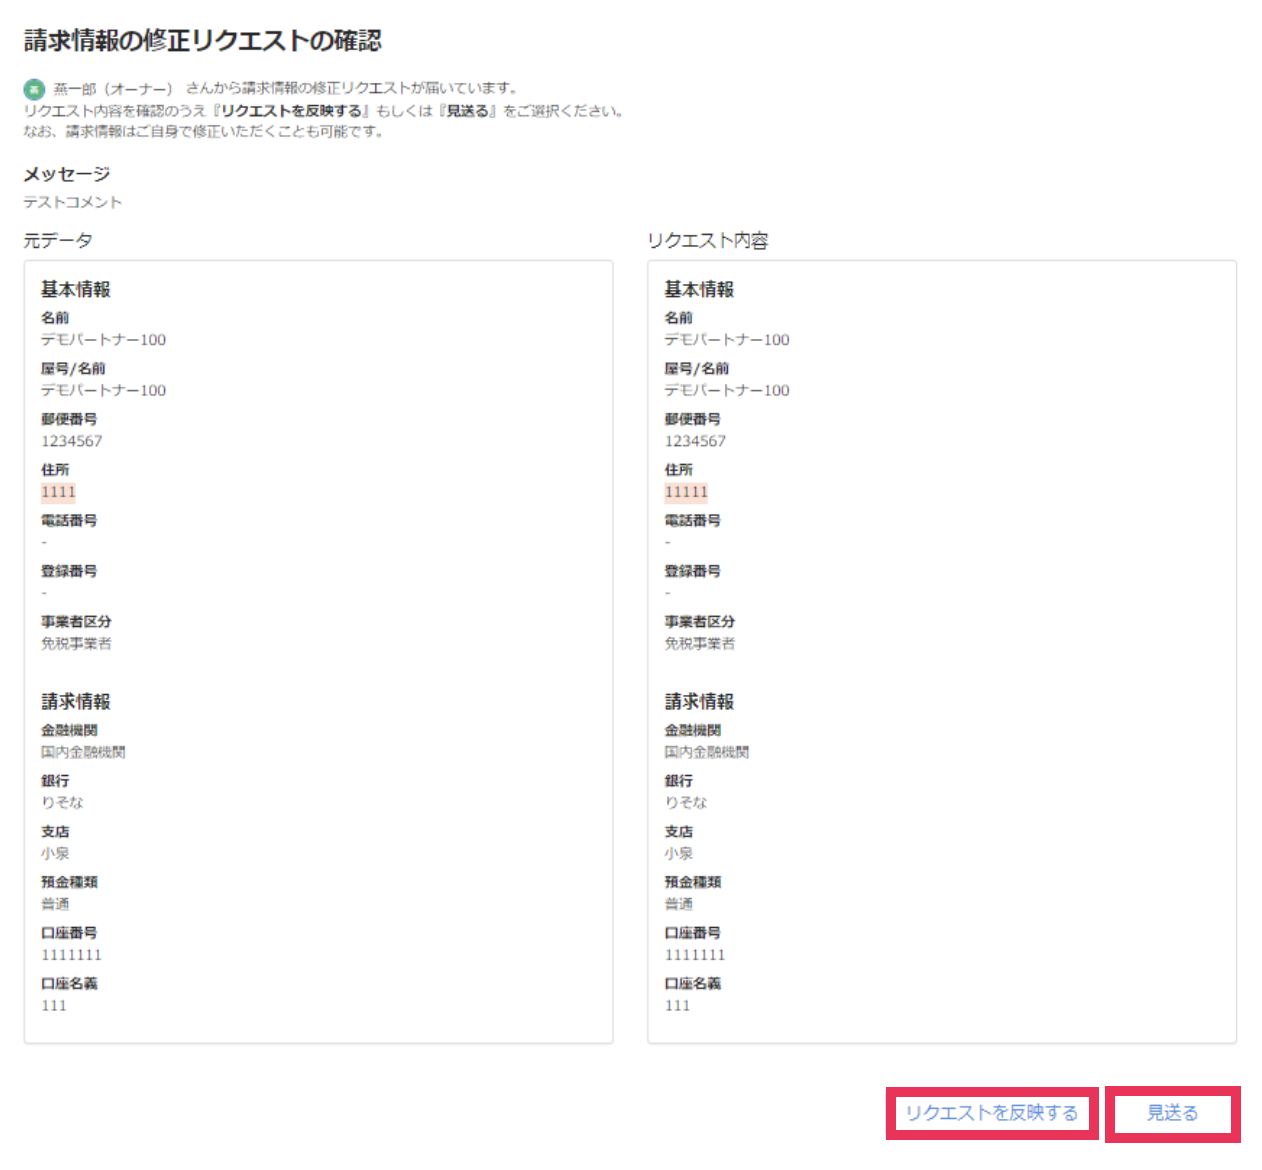Click account holder 111 in リクエスト内容
Viewport: 1262px width, 1170px height.
[x=678, y=1006]
